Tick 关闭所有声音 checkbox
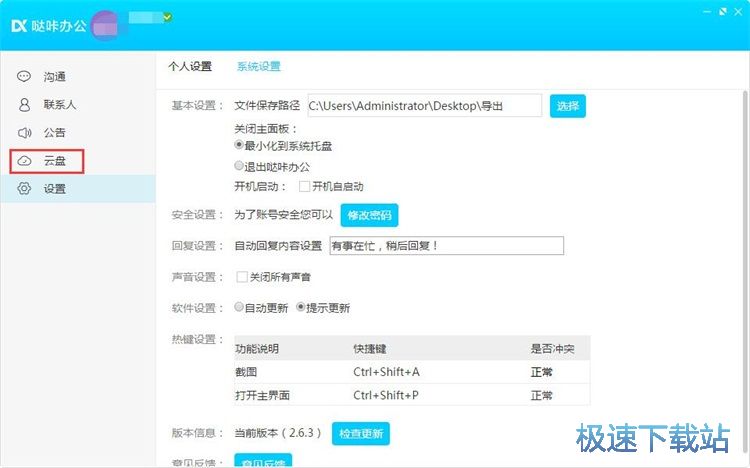The image size is (750, 468). tap(242, 277)
